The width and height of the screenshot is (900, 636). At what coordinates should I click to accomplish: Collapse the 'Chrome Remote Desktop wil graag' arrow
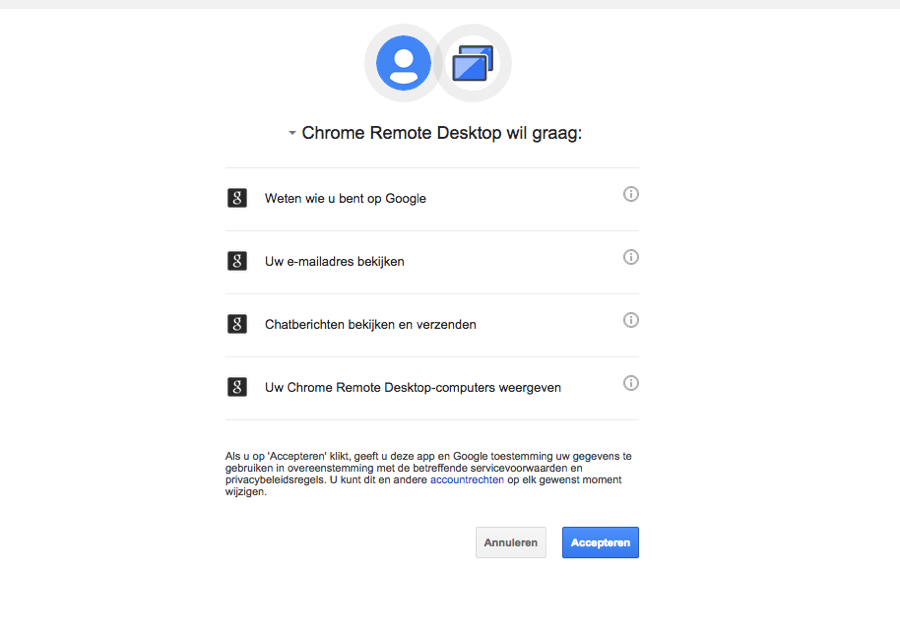(292, 133)
